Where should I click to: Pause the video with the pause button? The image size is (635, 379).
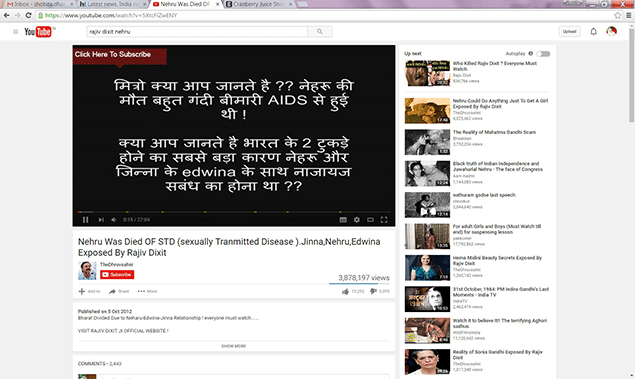[85, 219]
